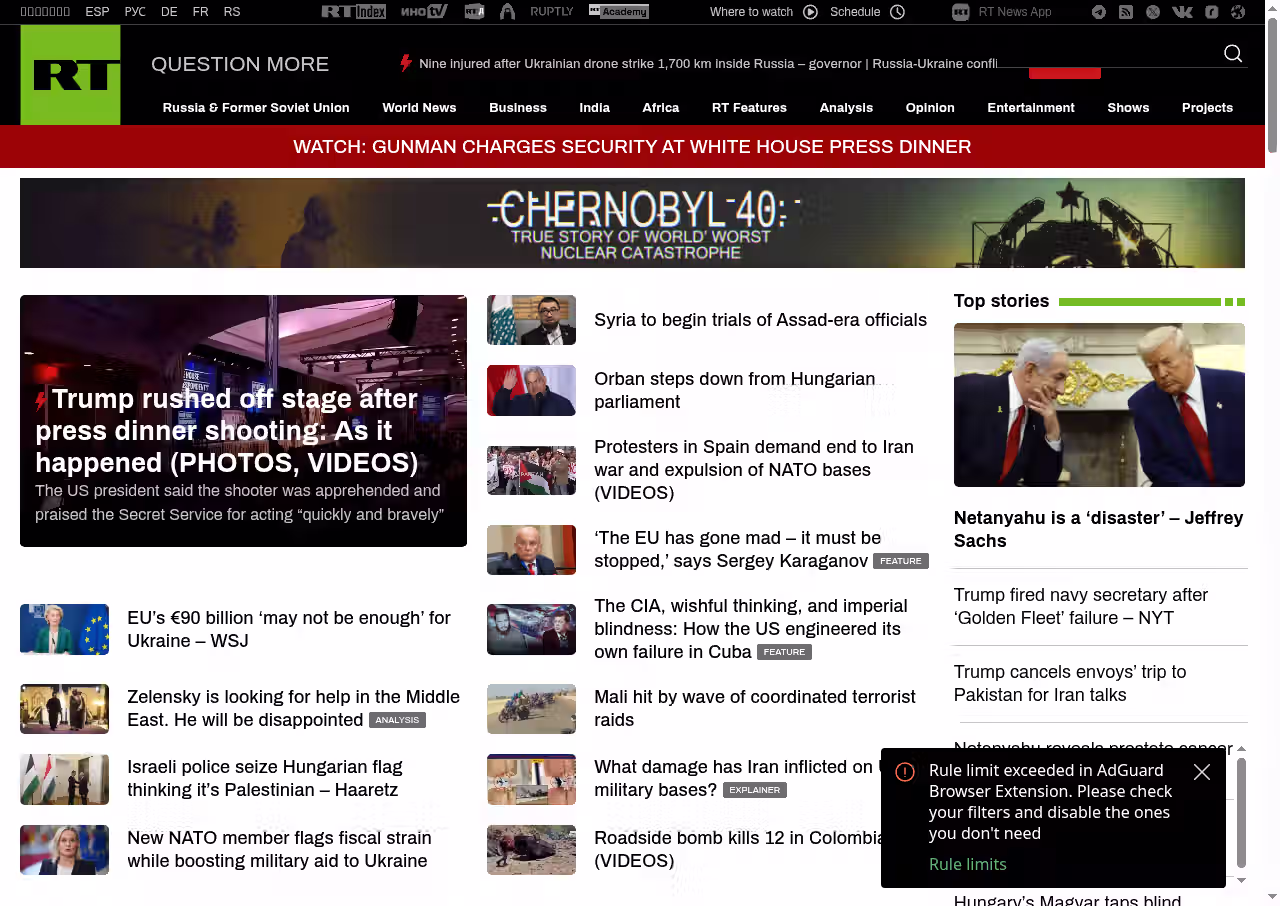This screenshot has width=1280, height=906.
Task: Open the Business menu item
Action: pos(518,108)
